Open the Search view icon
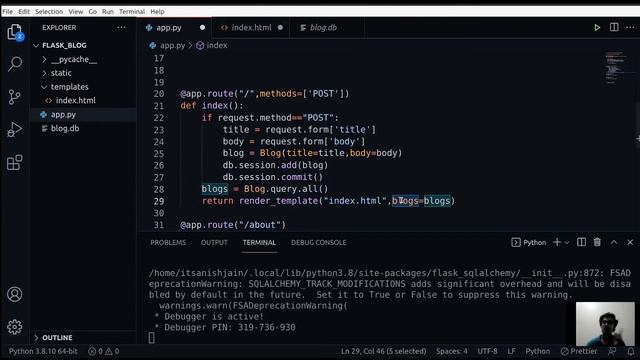The height and width of the screenshot is (360, 640). coord(15,64)
